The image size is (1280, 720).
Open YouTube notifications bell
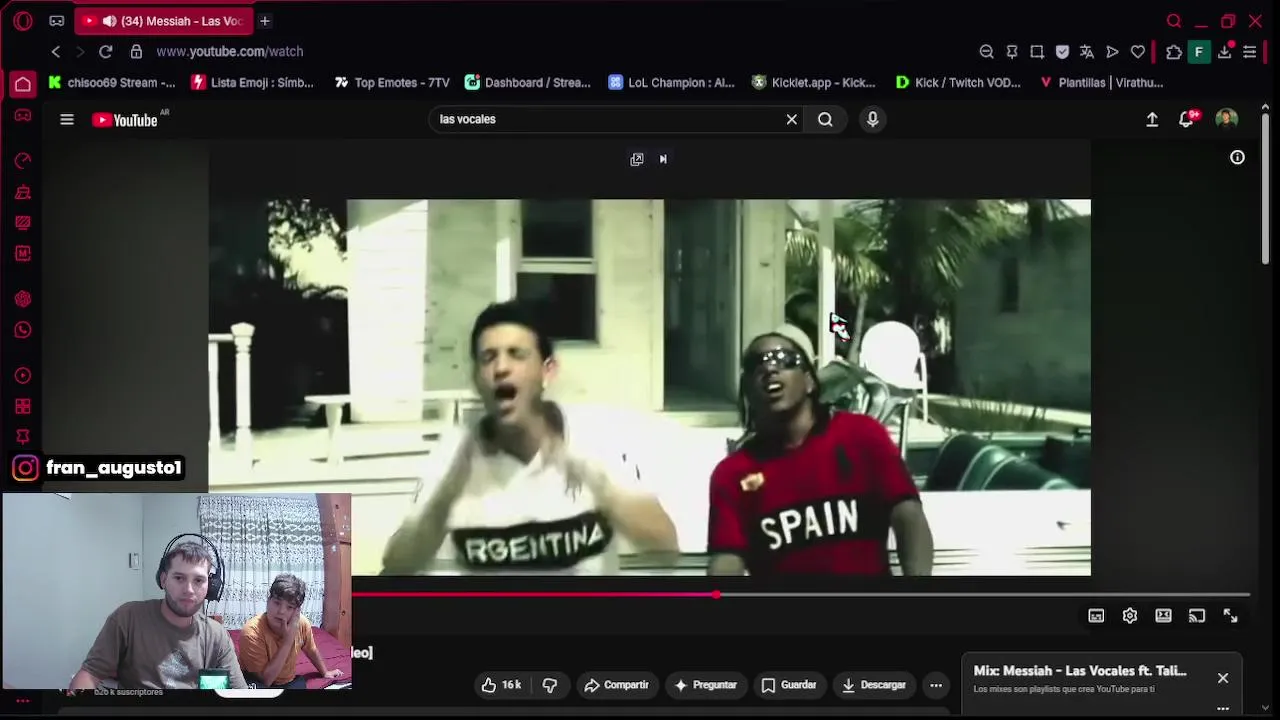(x=1187, y=119)
